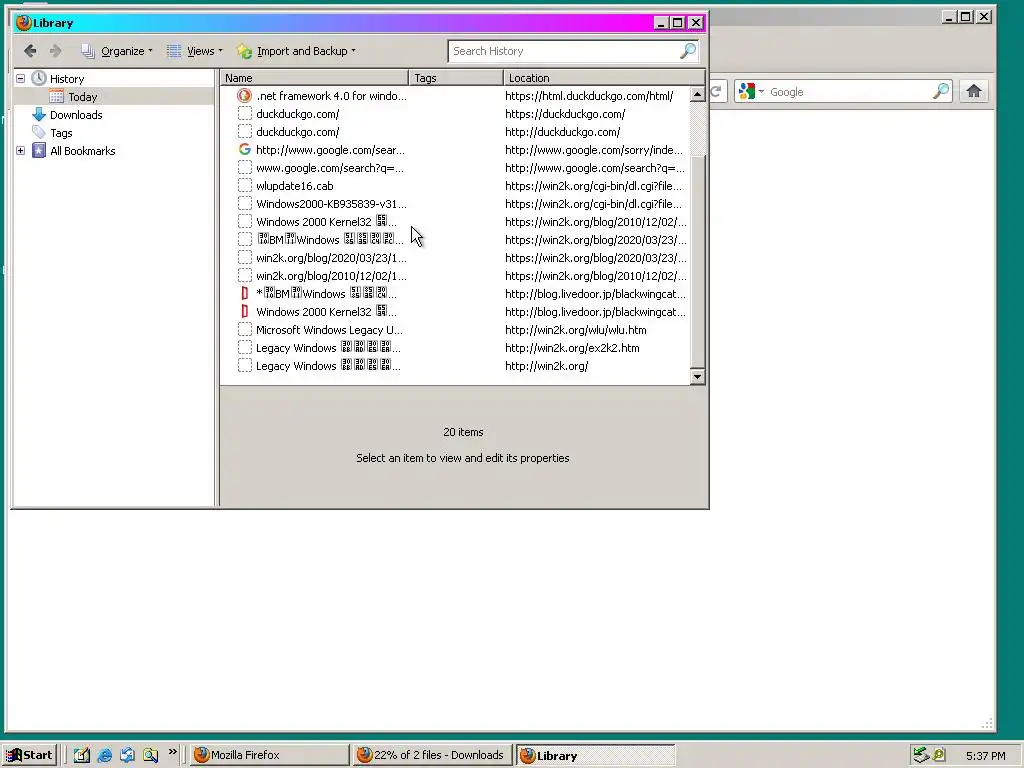The height and width of the screenshot is (768, 1024).
Task: Select win2k.org/blog/2010/12/02 name entry
Action: (x=330, y=276)
